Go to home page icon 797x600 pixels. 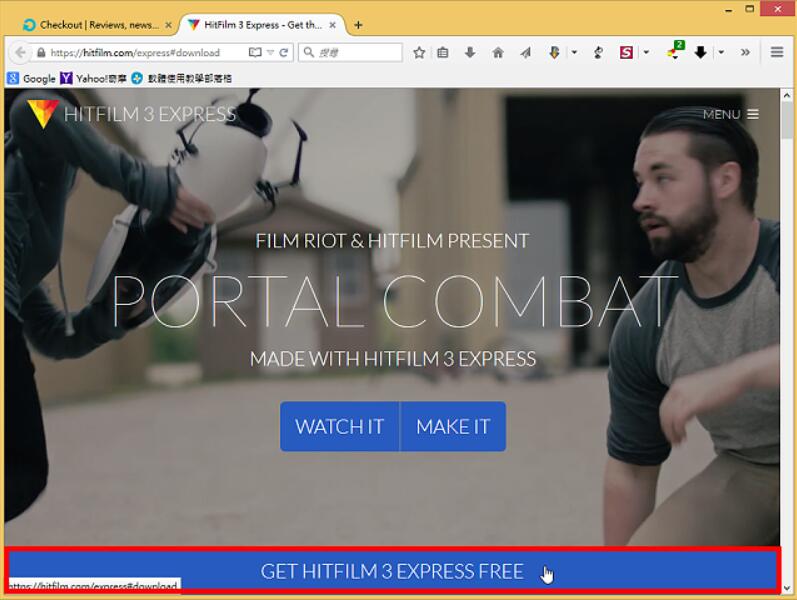(498, 52)
